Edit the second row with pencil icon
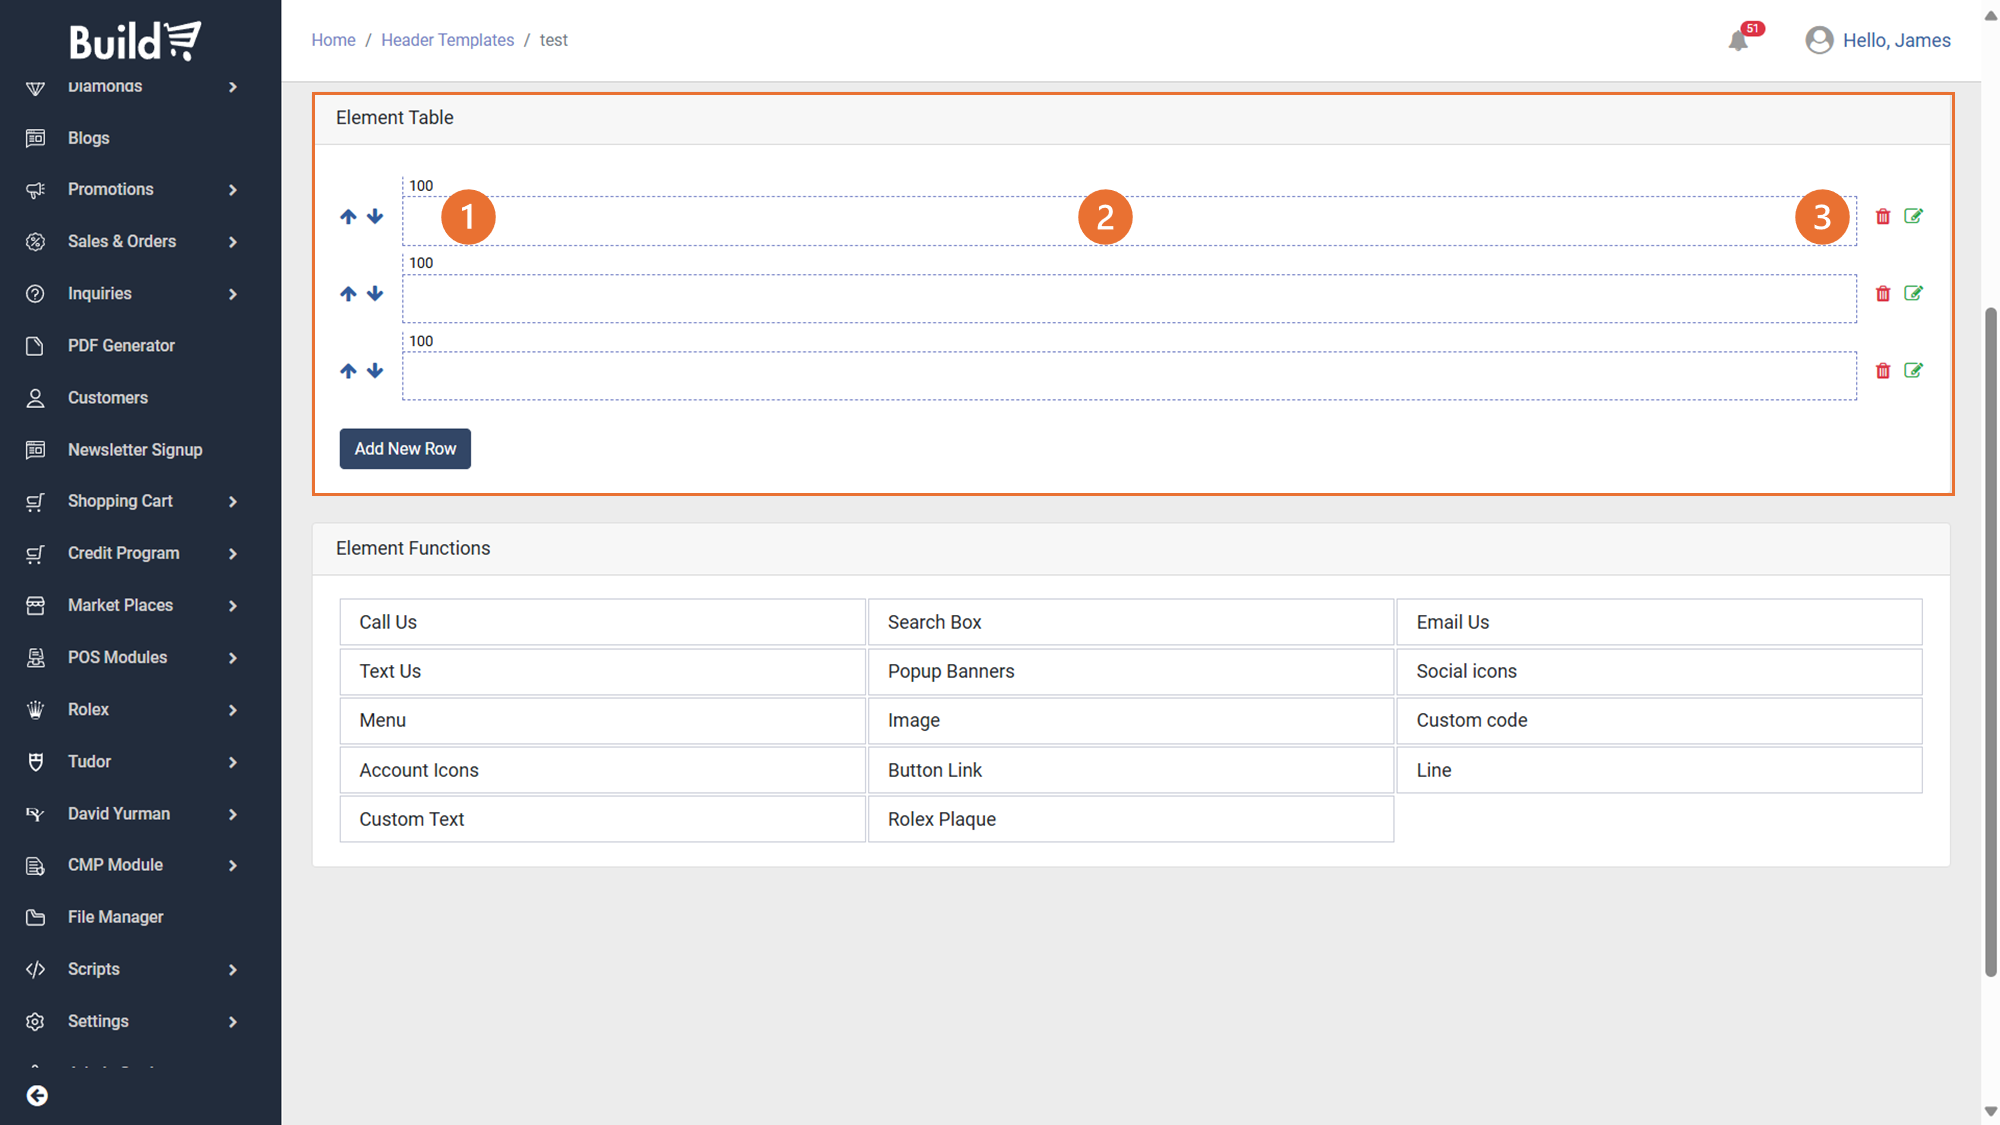 point(1913,293)
